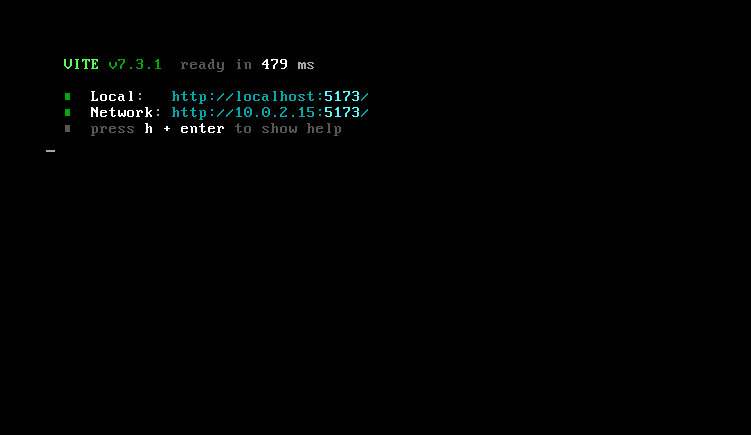Screen dimensions: 751x435
Task: Click the bold 'enter' key text
Action: coord(202,128)
